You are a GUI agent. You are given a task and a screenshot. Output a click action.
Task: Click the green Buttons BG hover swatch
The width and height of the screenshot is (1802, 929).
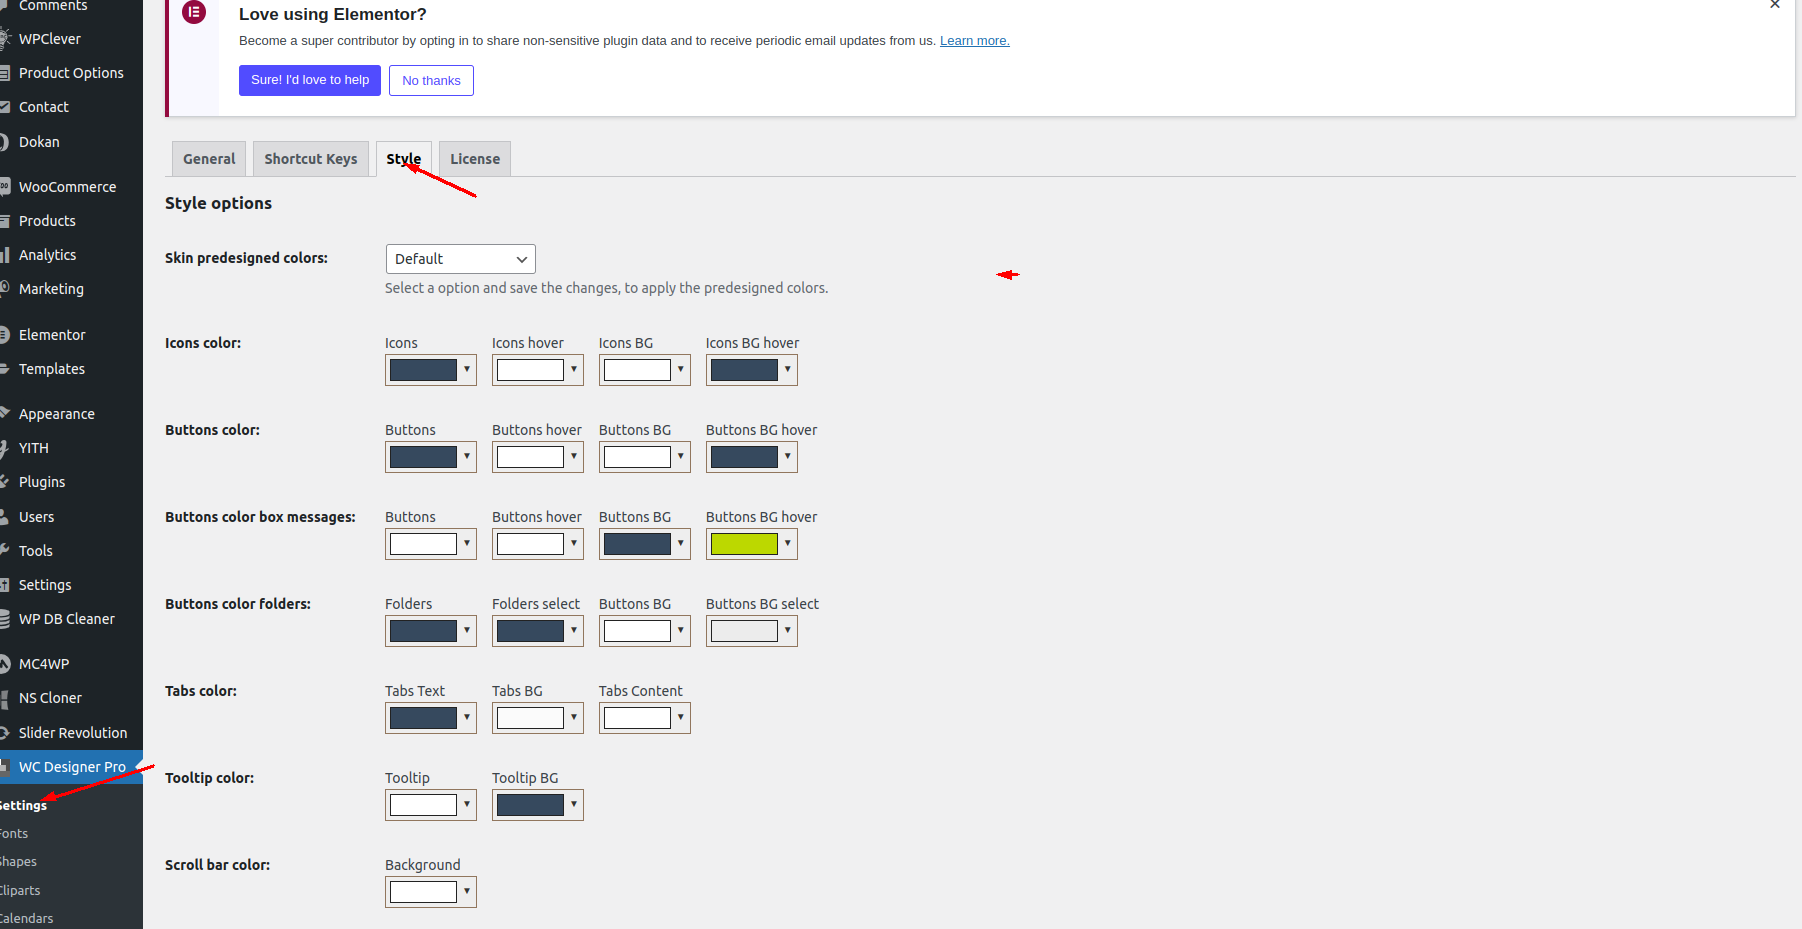coord(744,544)
